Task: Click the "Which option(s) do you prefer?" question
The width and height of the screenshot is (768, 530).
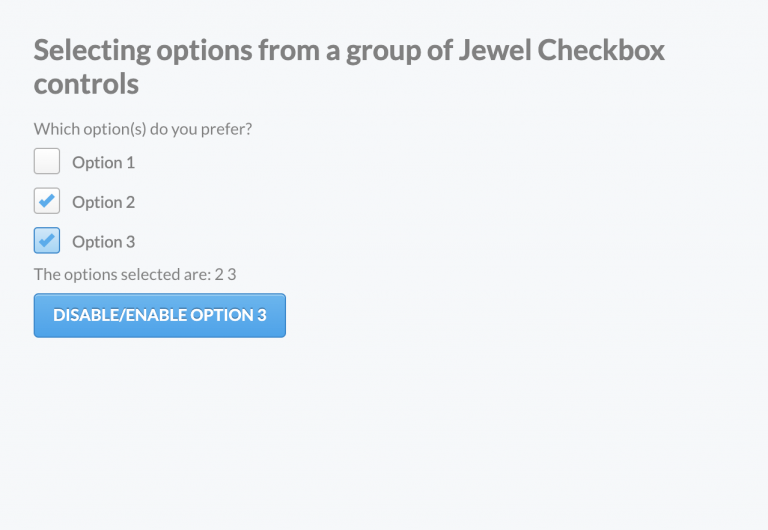Action: pyautogui.click(x=143, y=129)
